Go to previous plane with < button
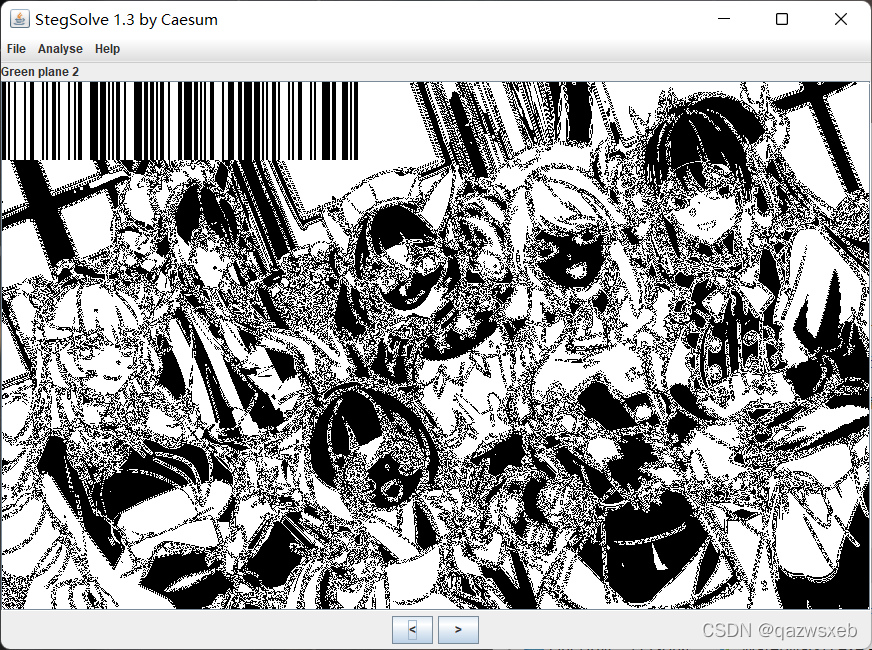 pyautogui.click(x=413, y=629)
